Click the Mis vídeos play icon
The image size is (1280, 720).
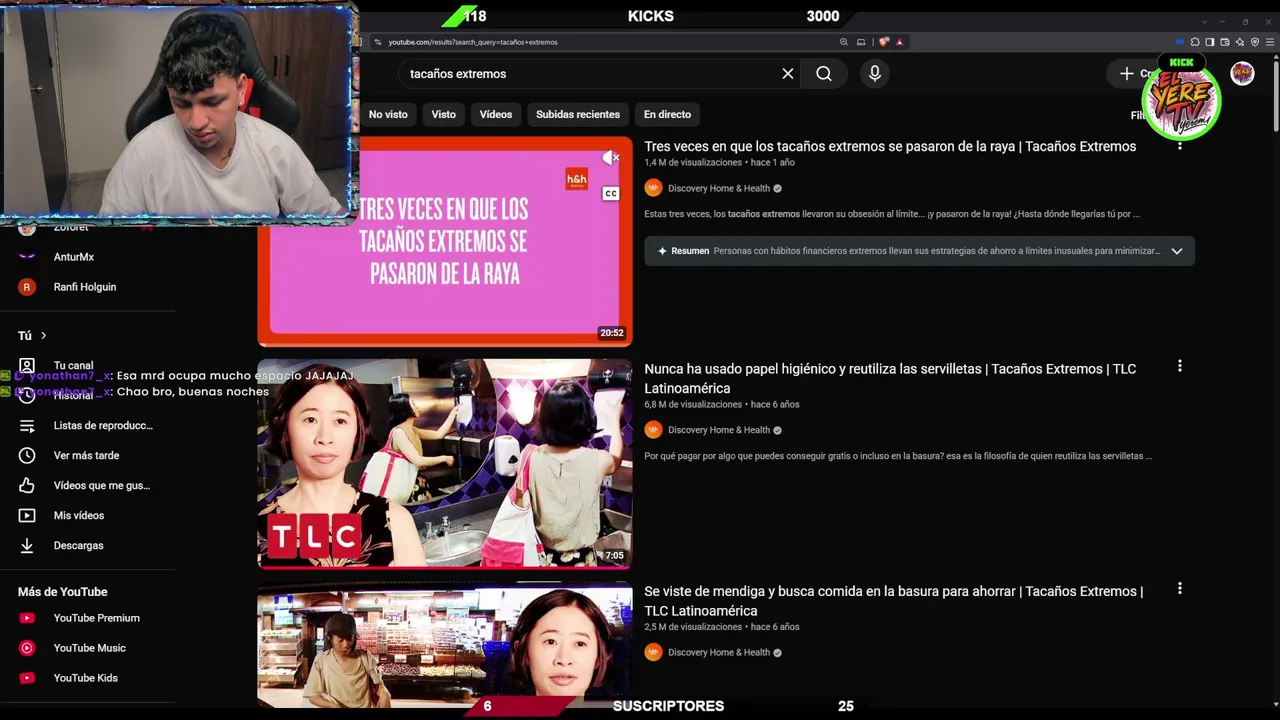27,516
